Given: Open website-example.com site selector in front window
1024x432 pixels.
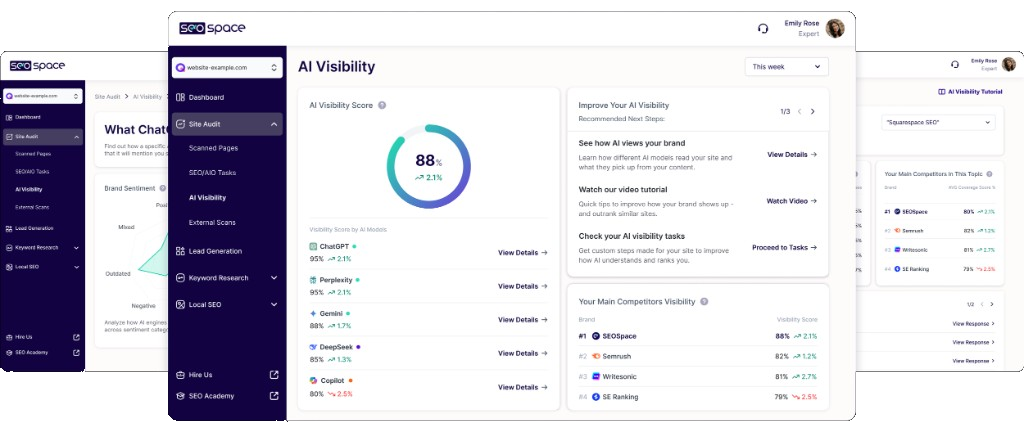Looking at the screenshot, I should [x=227, y=67].
